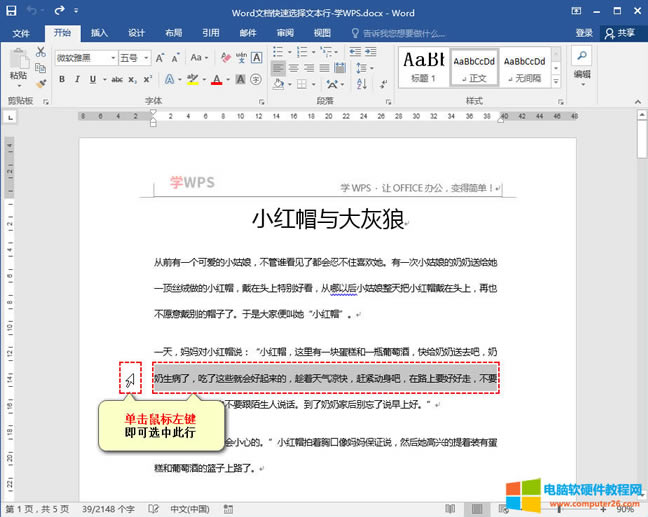The width and height of the screenshot is (648, 517).
Task: Click the 共享 (Share) button
Action: [x=620, y=33]
